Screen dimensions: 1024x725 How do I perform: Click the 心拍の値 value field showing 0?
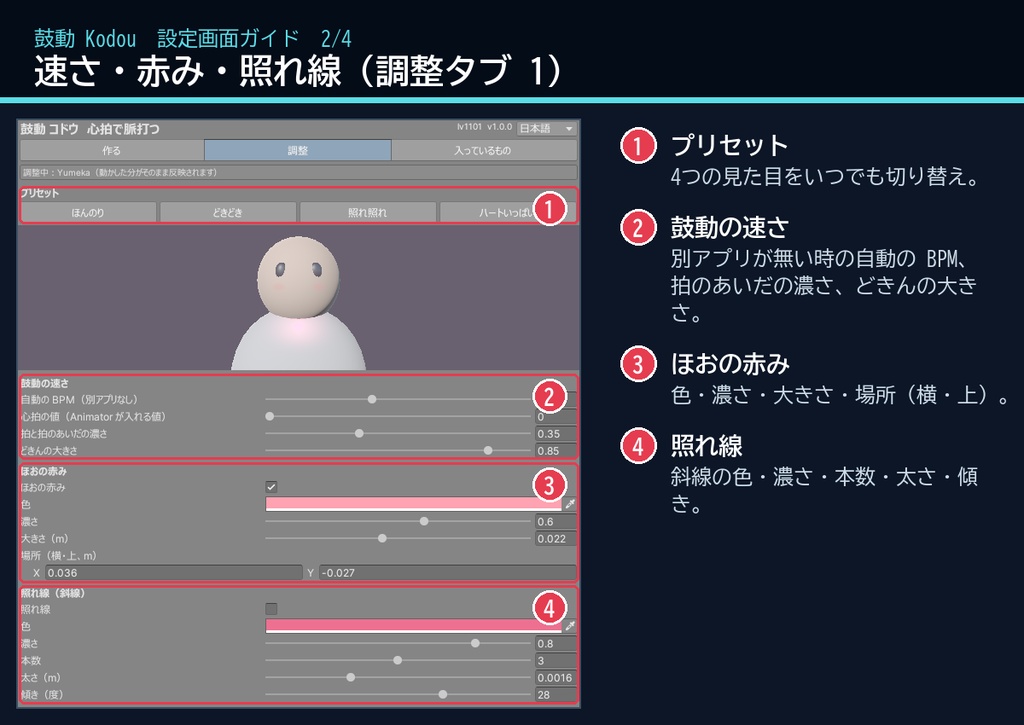coord(555,417)
